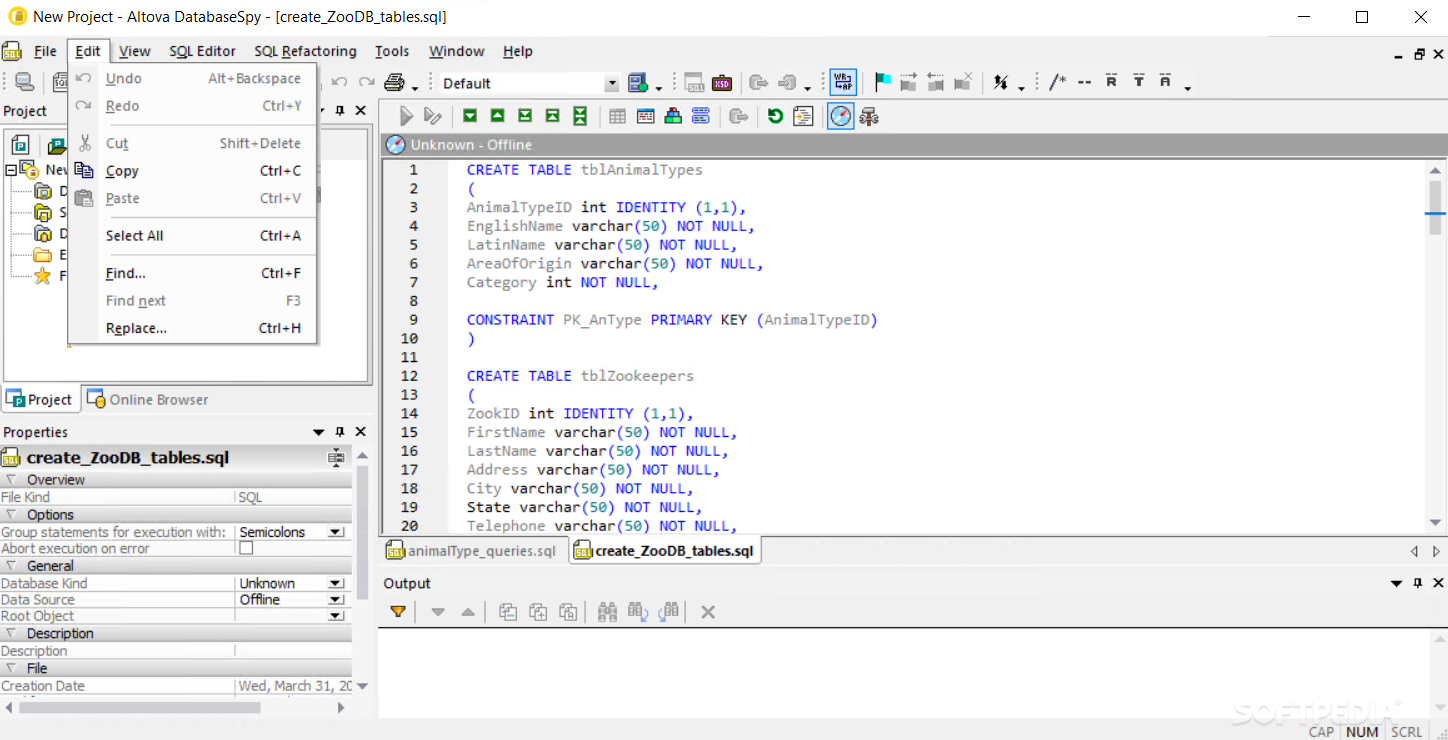Choose Select All from the Edit menu

tap(192, 236)
